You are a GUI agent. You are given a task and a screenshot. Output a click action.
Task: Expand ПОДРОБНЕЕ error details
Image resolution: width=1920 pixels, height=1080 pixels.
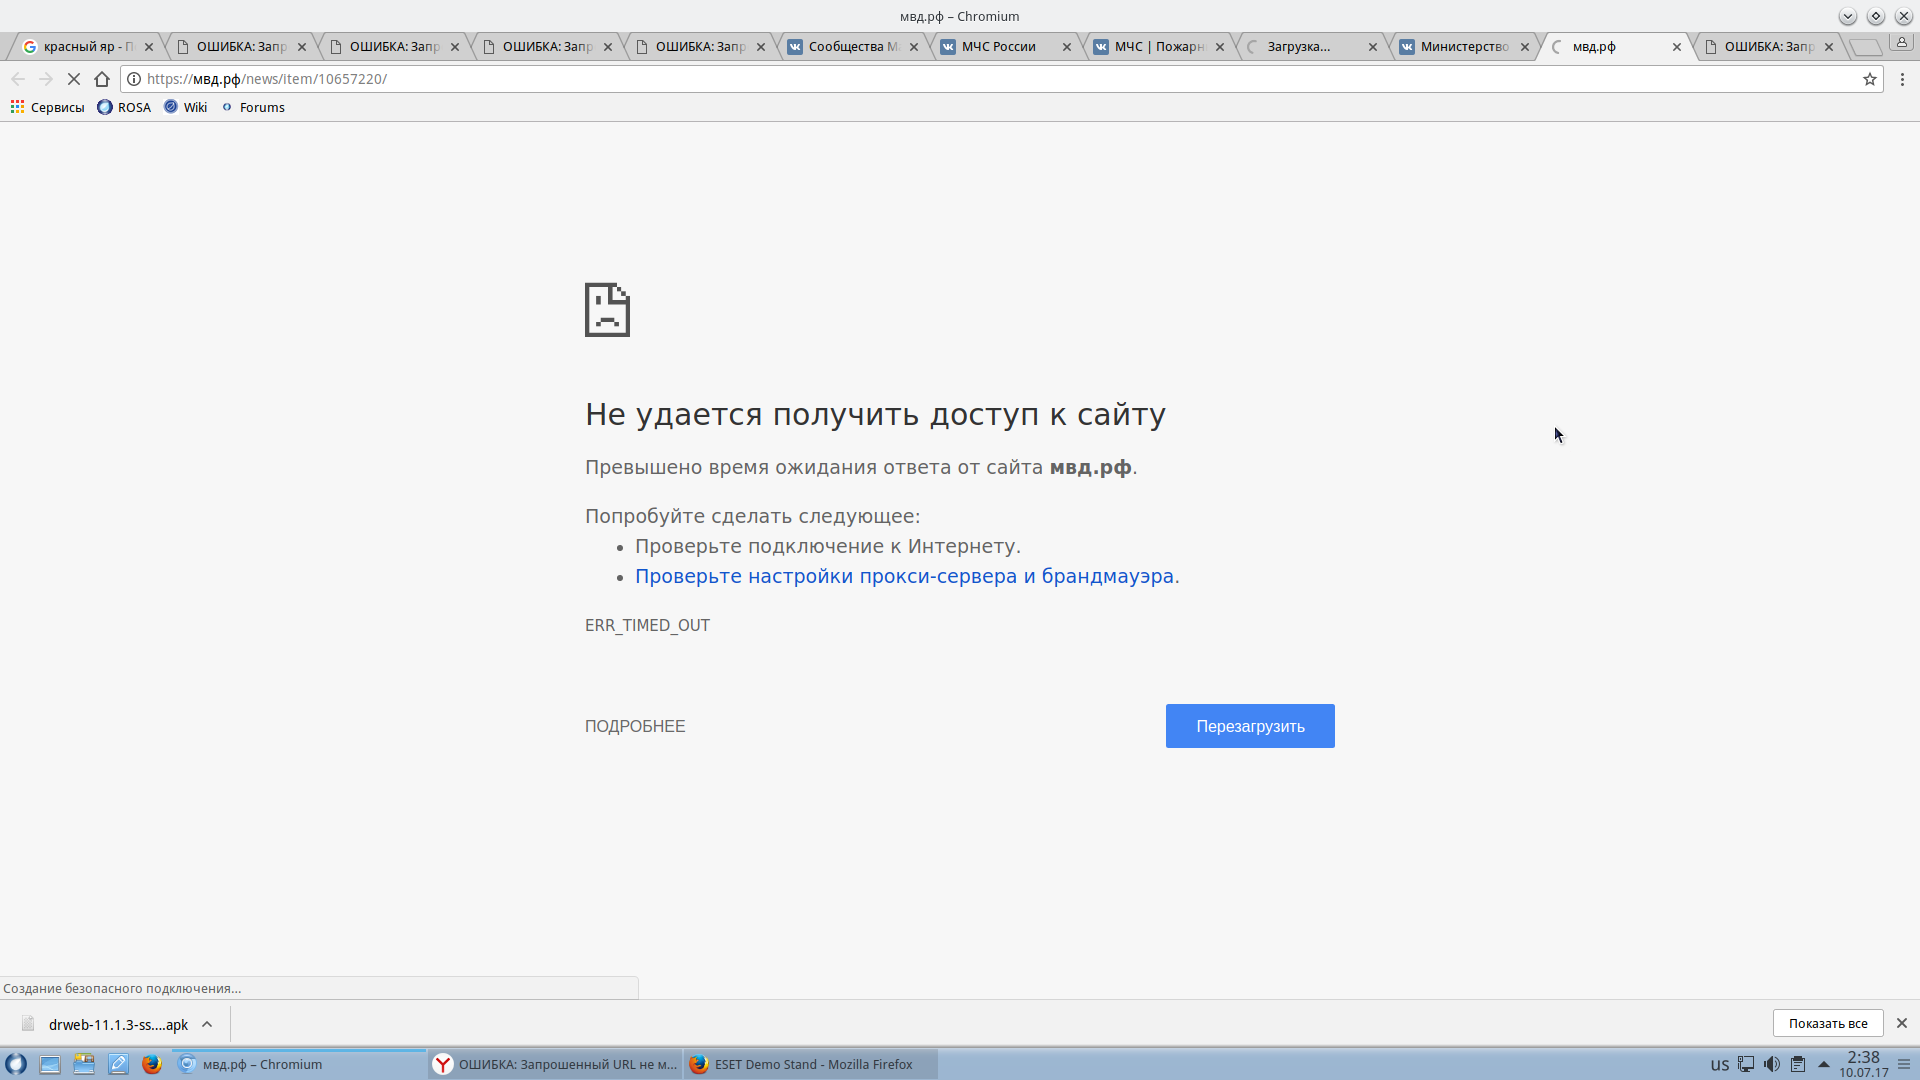(635, 726)
